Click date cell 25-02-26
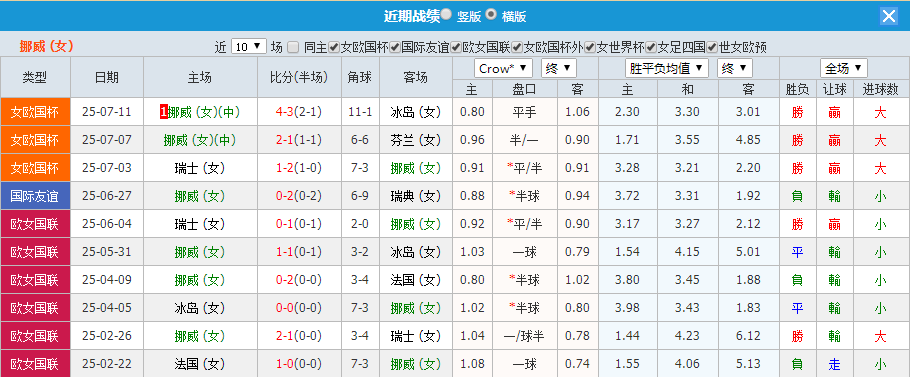 click(x=107, y=336)
